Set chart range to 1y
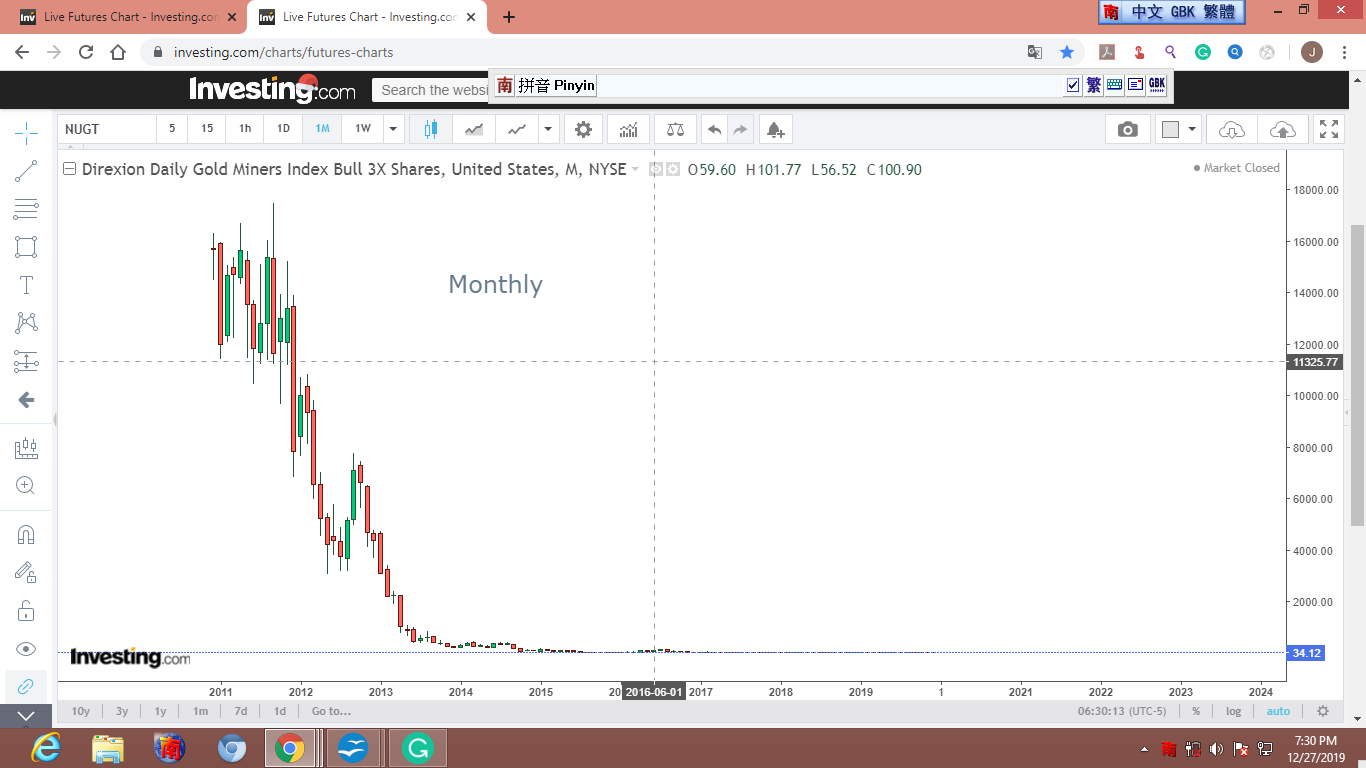The width and height of the screenshot is (1366, 768). pos(160,711)
